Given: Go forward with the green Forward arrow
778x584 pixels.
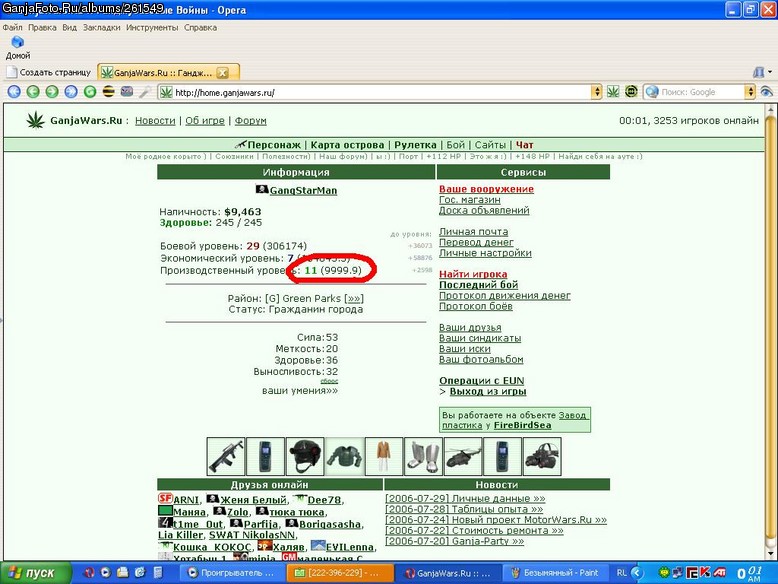Looking at the screenshot, I should click(x=52, y=91).
